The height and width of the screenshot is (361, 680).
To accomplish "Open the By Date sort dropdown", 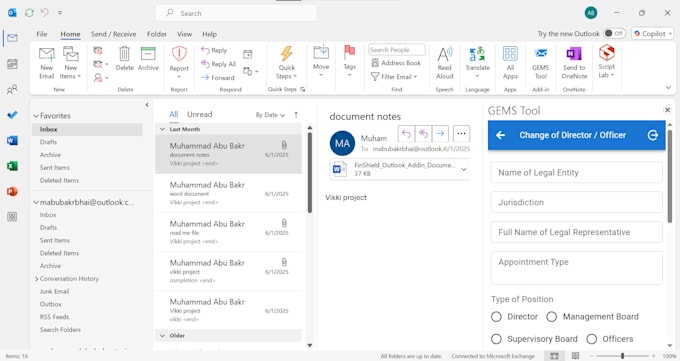I will [x=270, y=115].
